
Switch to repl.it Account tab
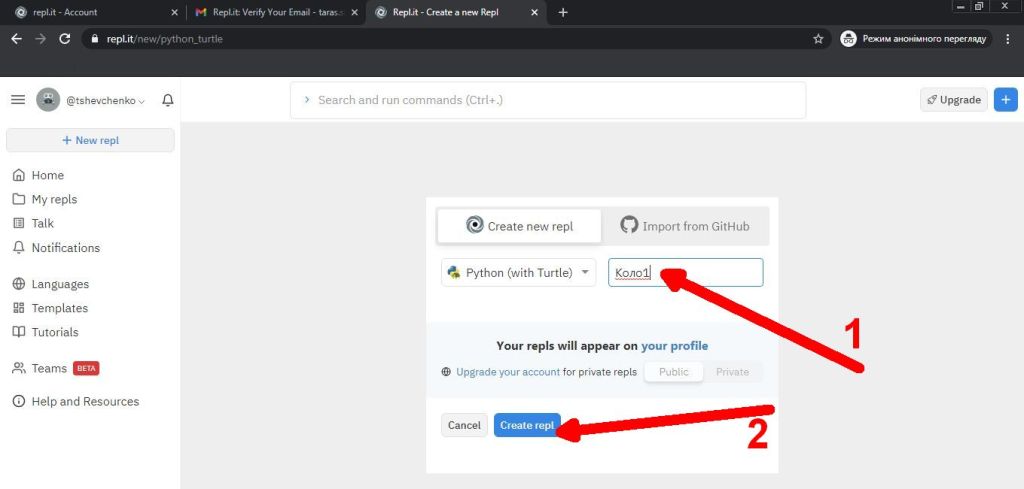(96, 12)
